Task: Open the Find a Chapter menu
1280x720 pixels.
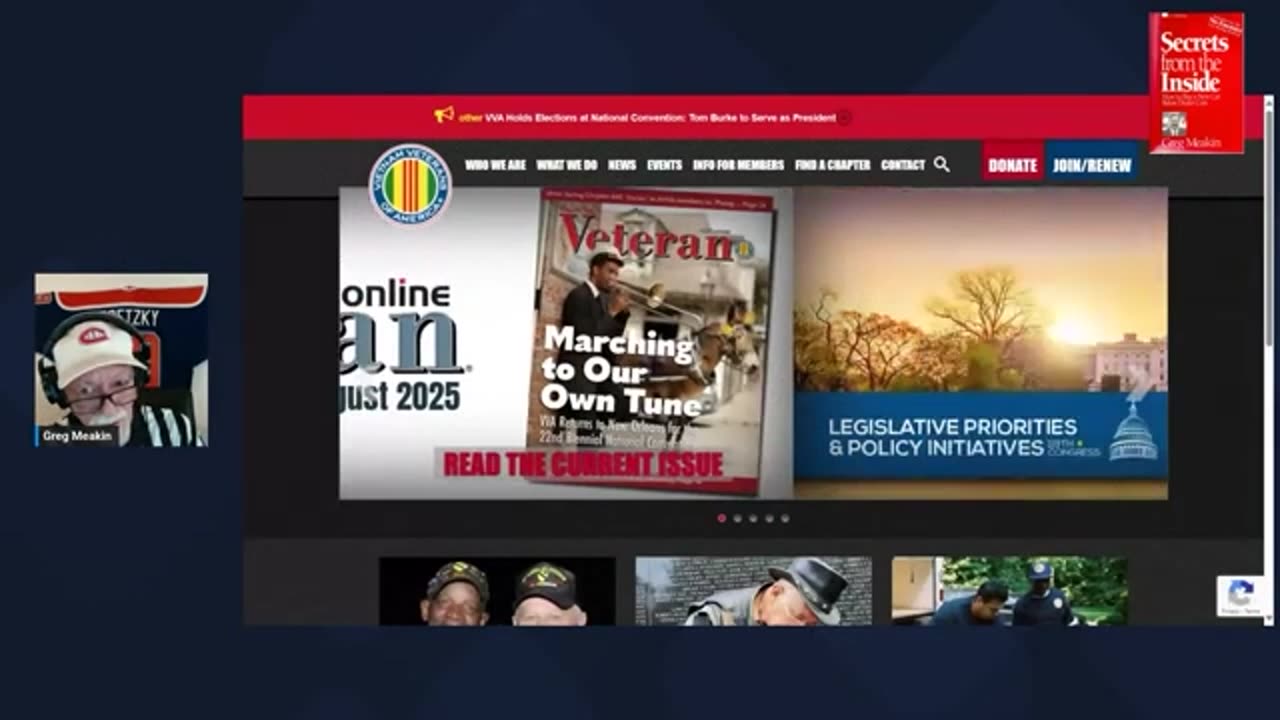Action: pos(833,165)
